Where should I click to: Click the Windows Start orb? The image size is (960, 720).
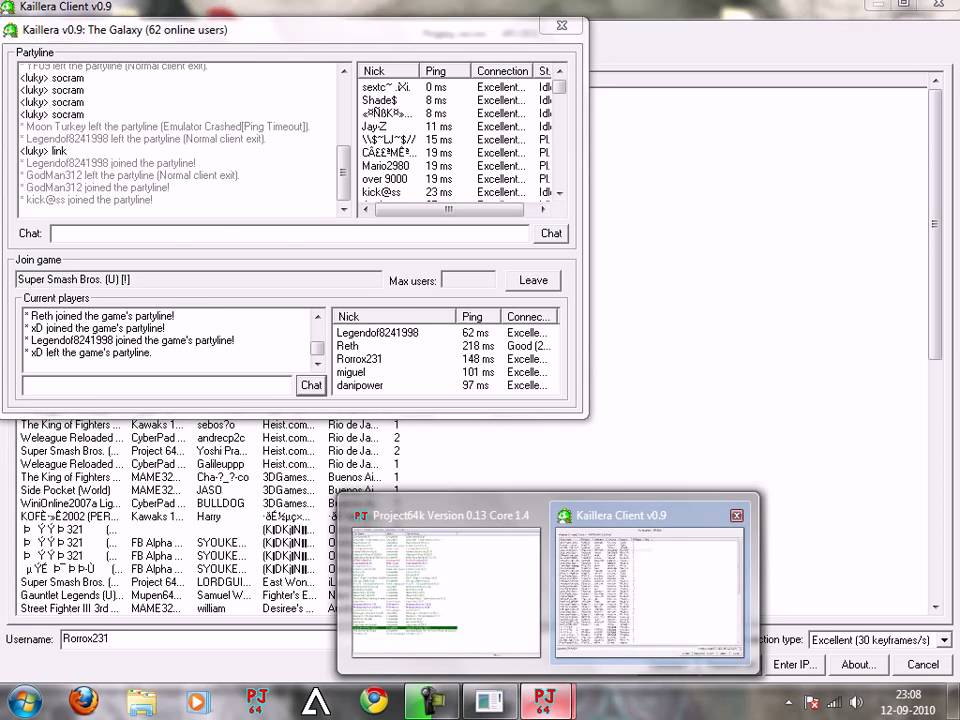23,702
